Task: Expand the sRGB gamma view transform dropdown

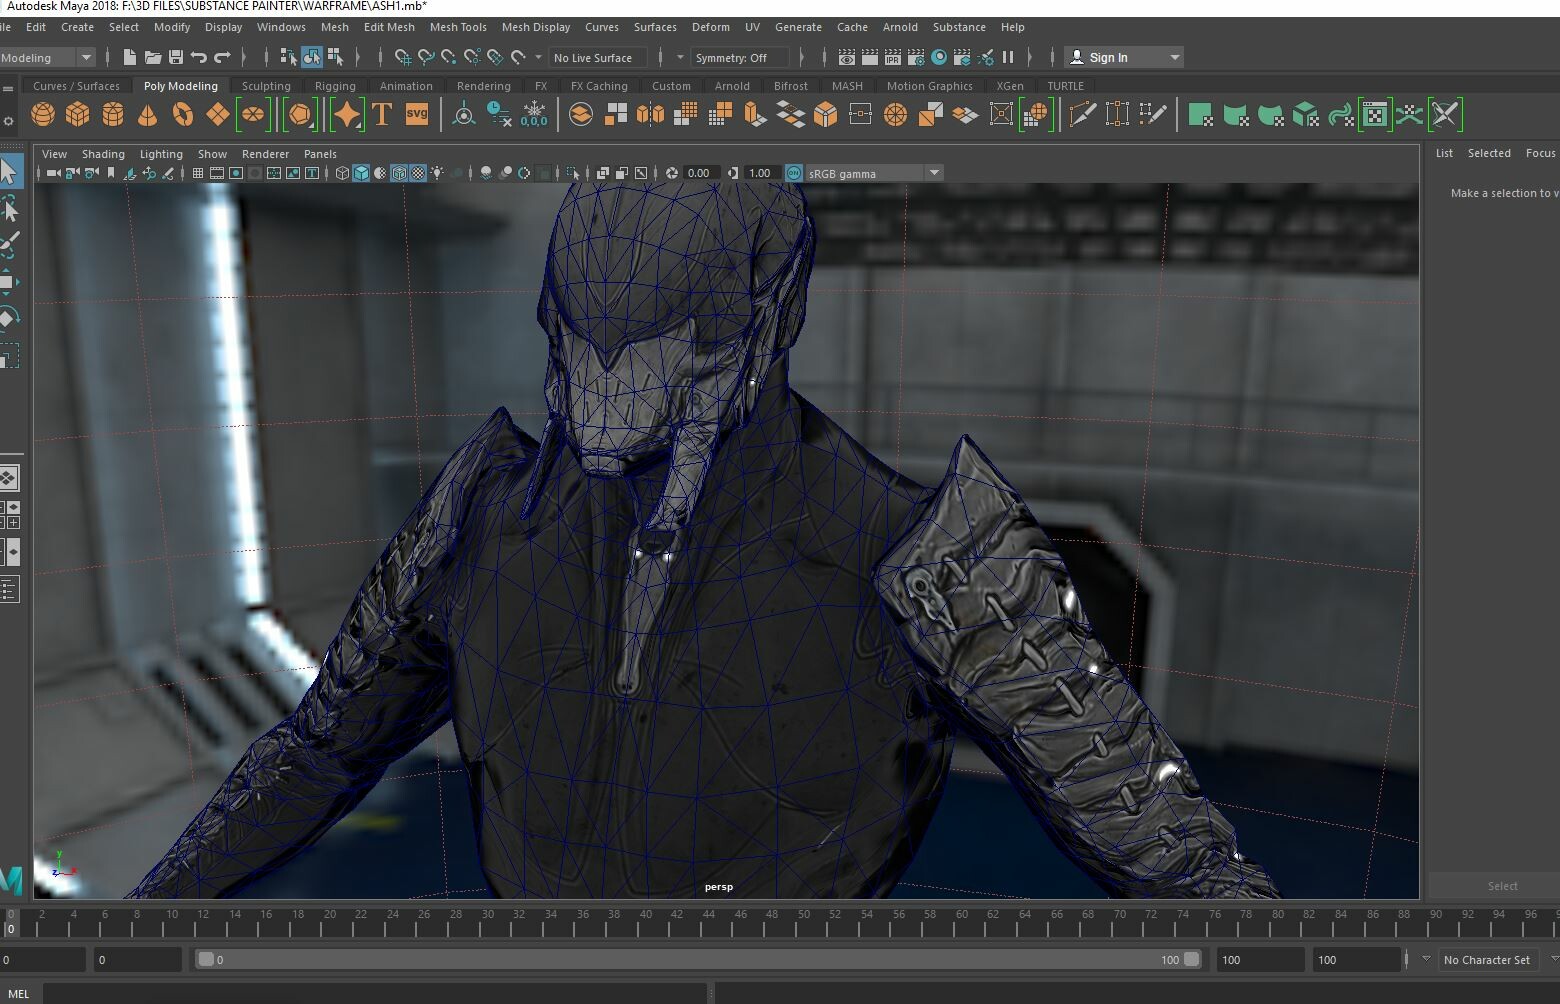Action: [934, 173]
